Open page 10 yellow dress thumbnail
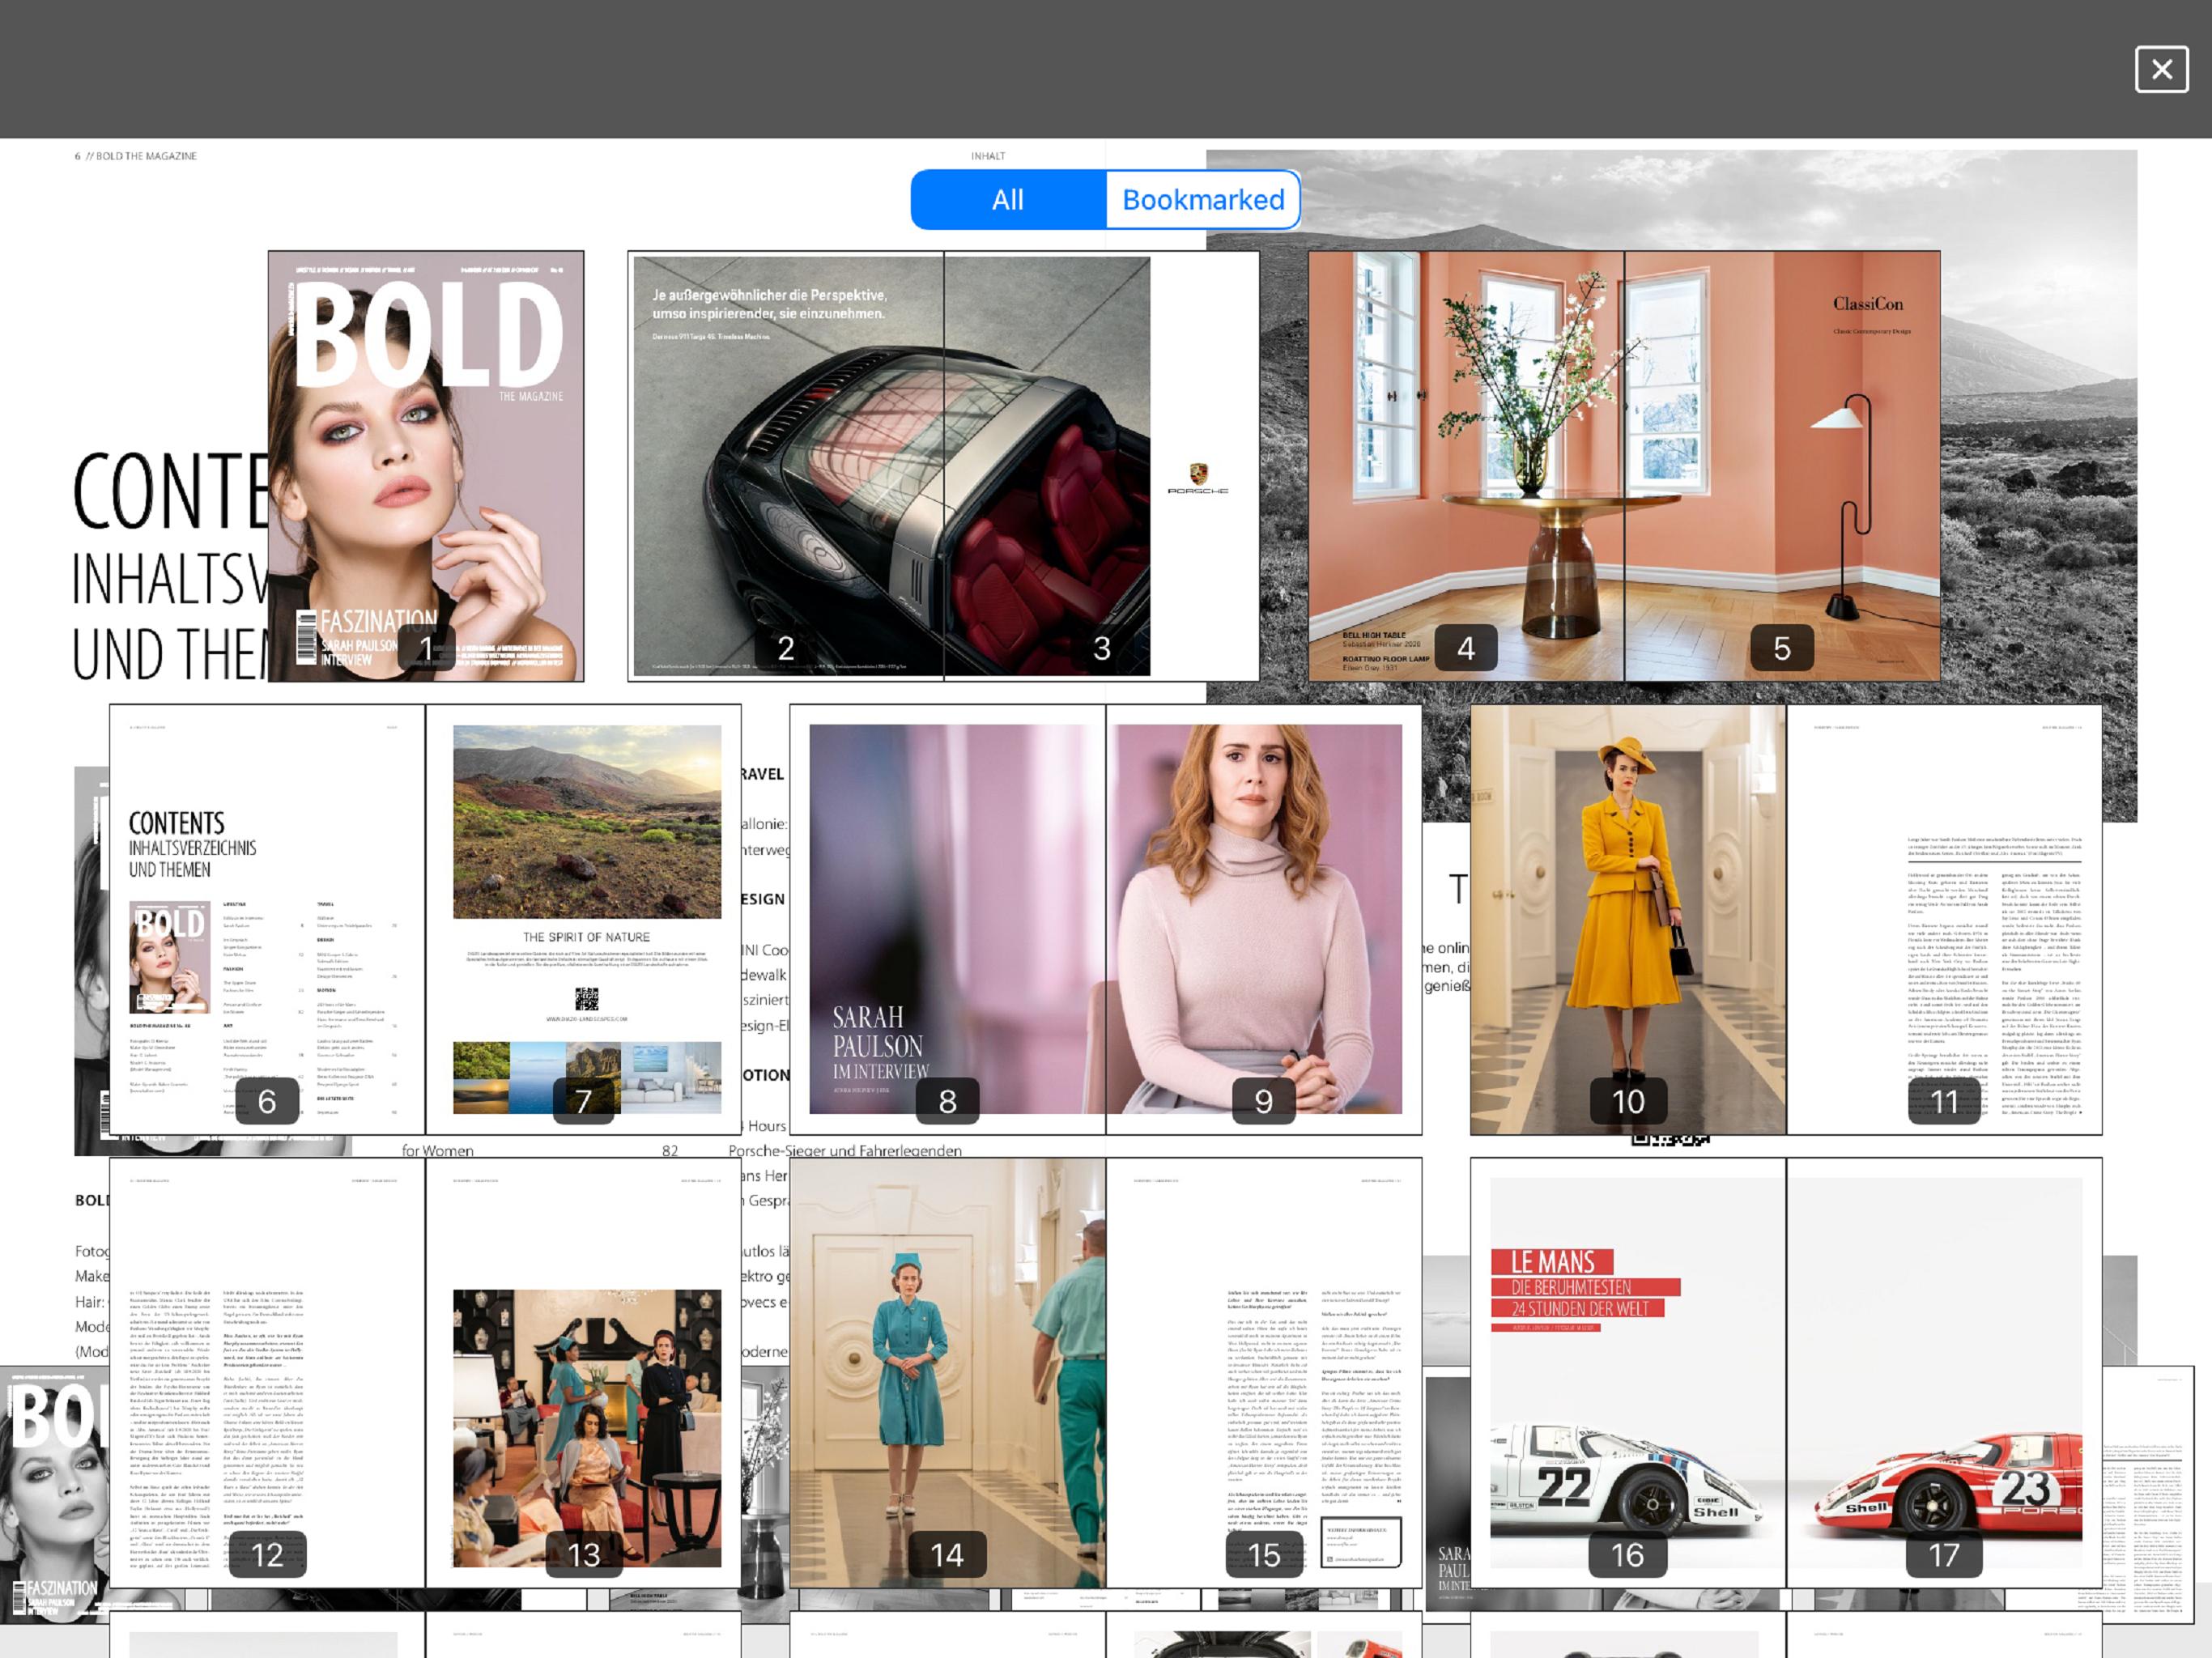Viewport: 2212px width, 1658px height. 1628,919
